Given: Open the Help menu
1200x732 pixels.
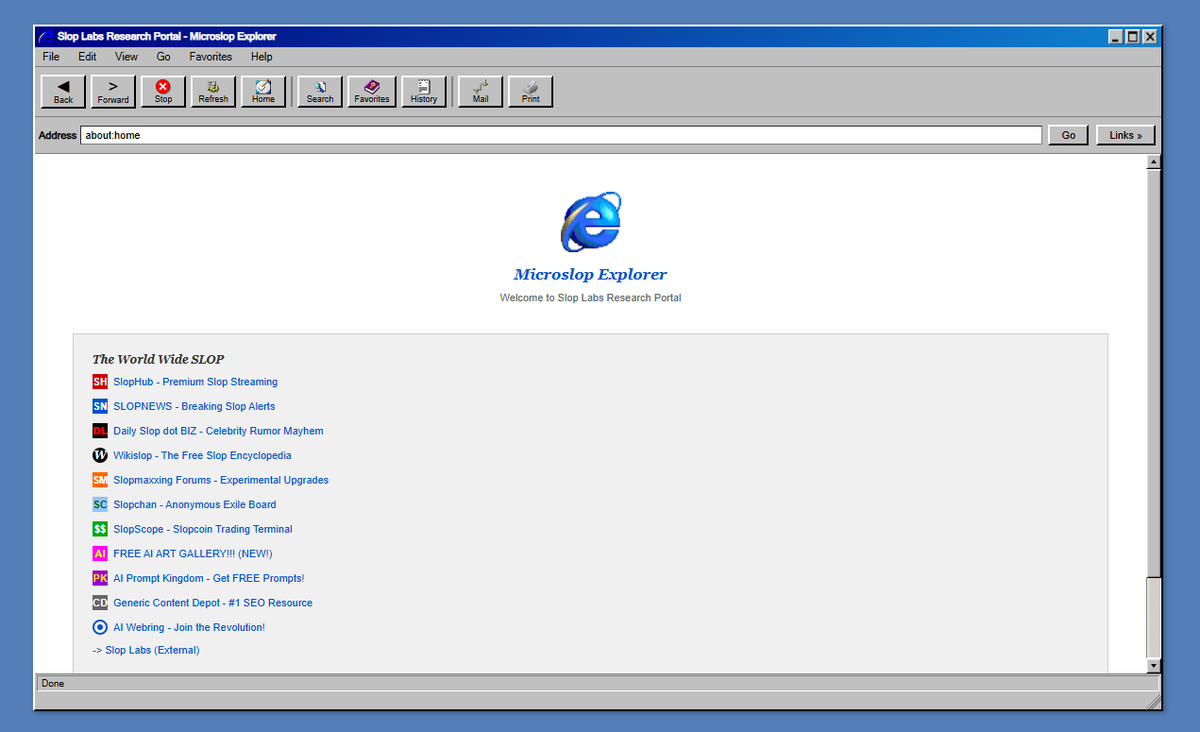Looking at the screenshot, I should point(262,57).
